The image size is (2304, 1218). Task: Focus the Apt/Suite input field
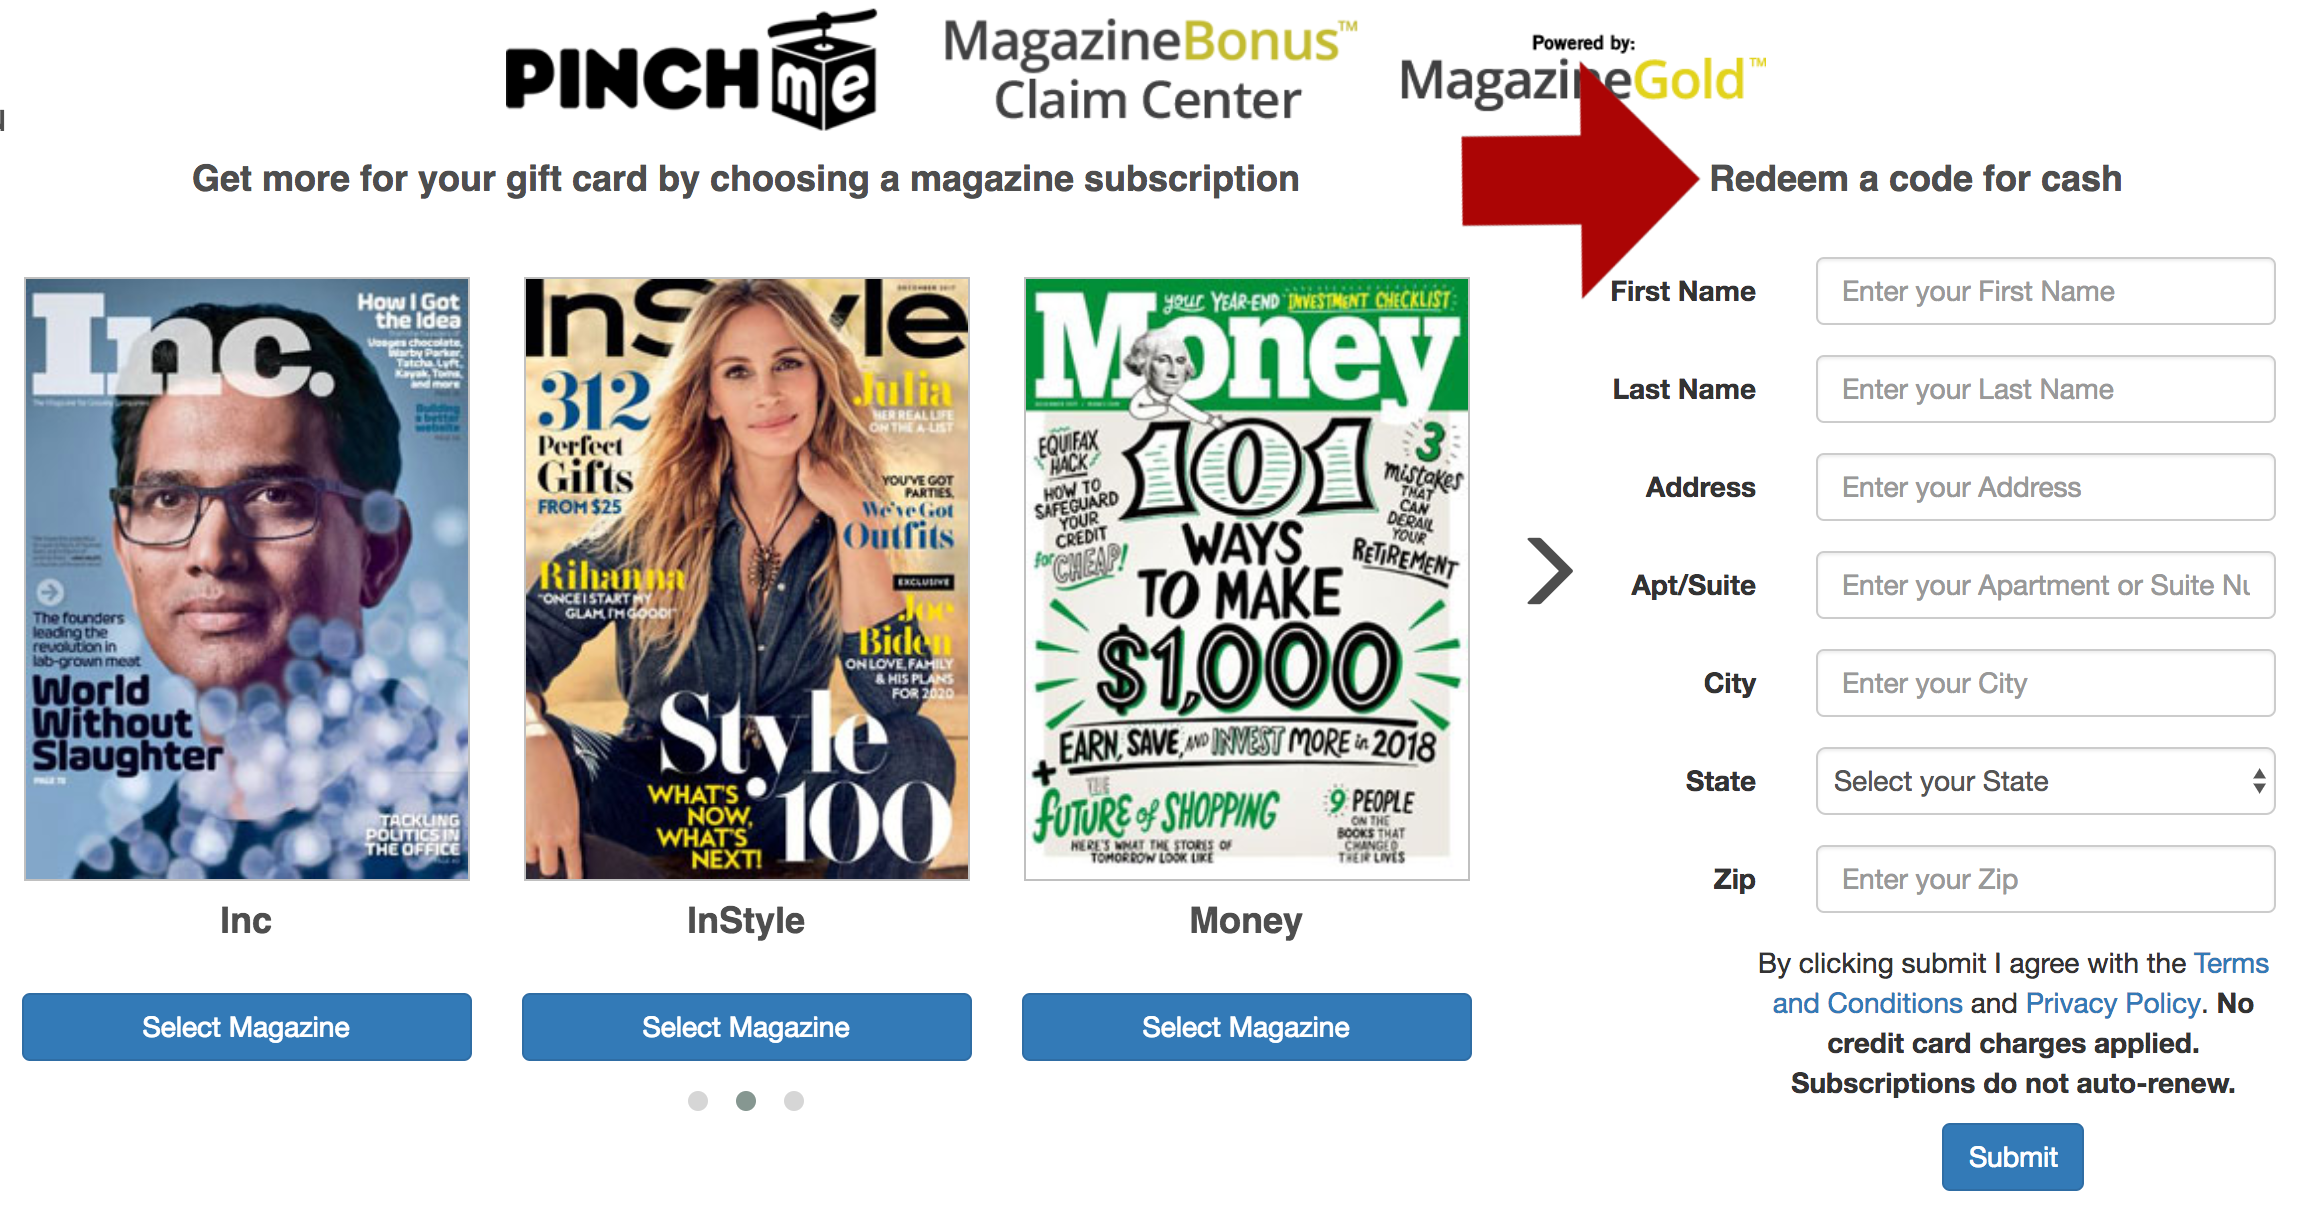pos(2045,585)
